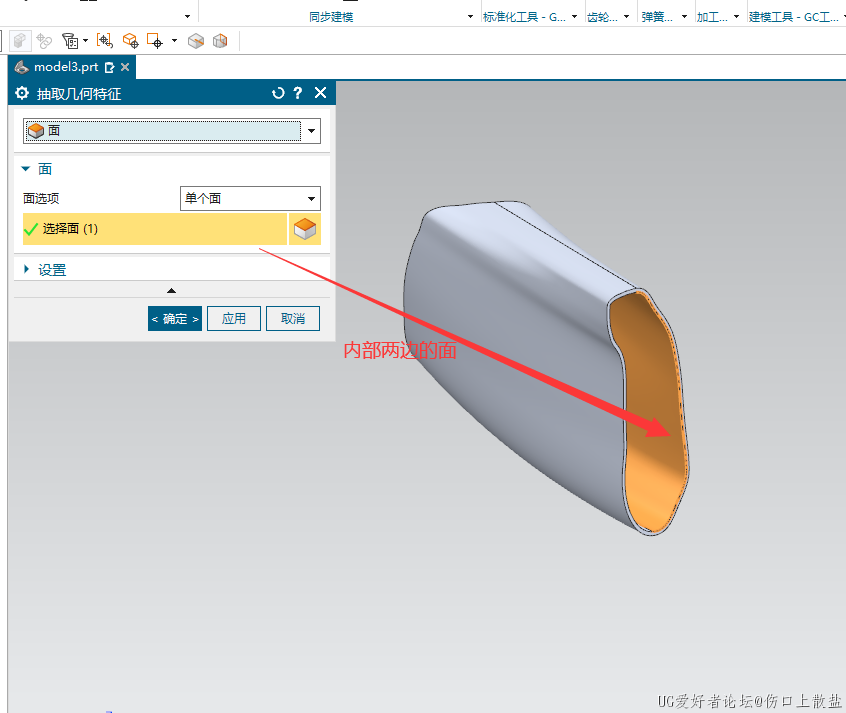The width and height of the screenshot is (846, 713).
Task: Click the orange wireframe cube icon
Action: click(220, 41)
